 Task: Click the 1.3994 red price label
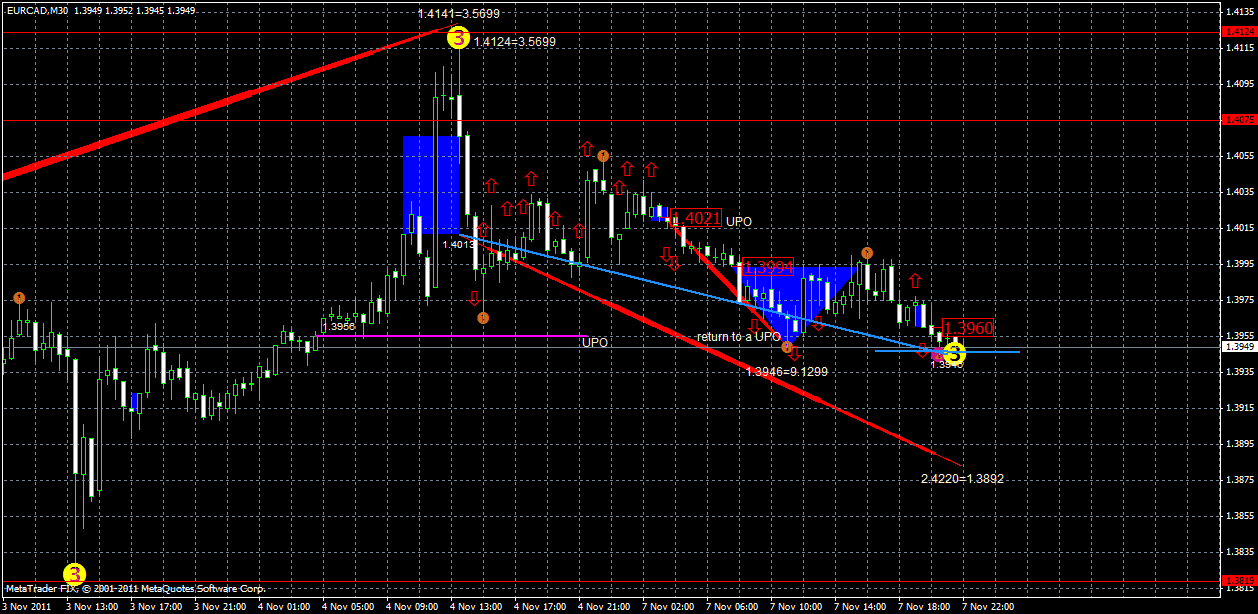[x=768, y=267]
